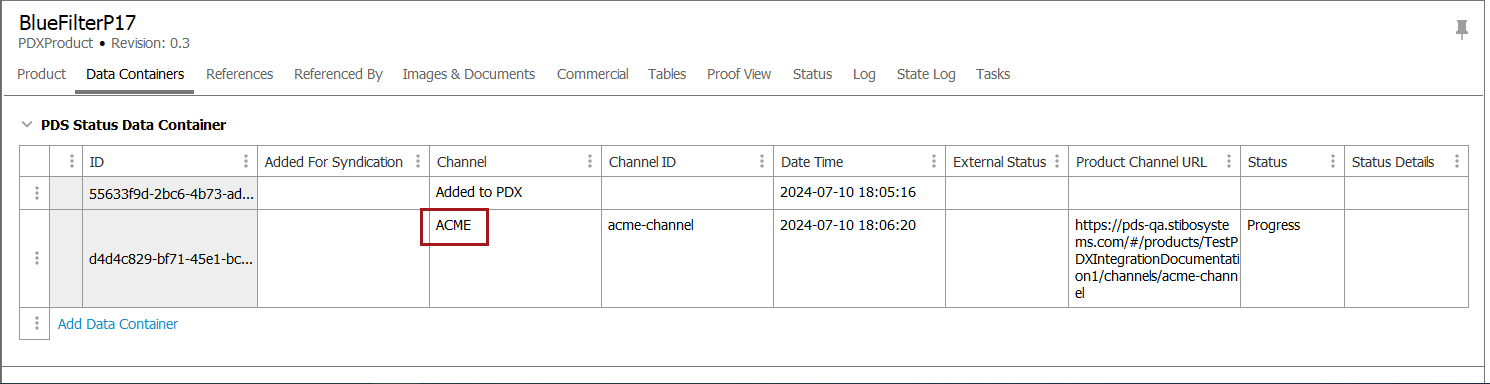Open the Channel column kebab menu
The width and height of the screenshot is (1490, 384).
point(590,161)
